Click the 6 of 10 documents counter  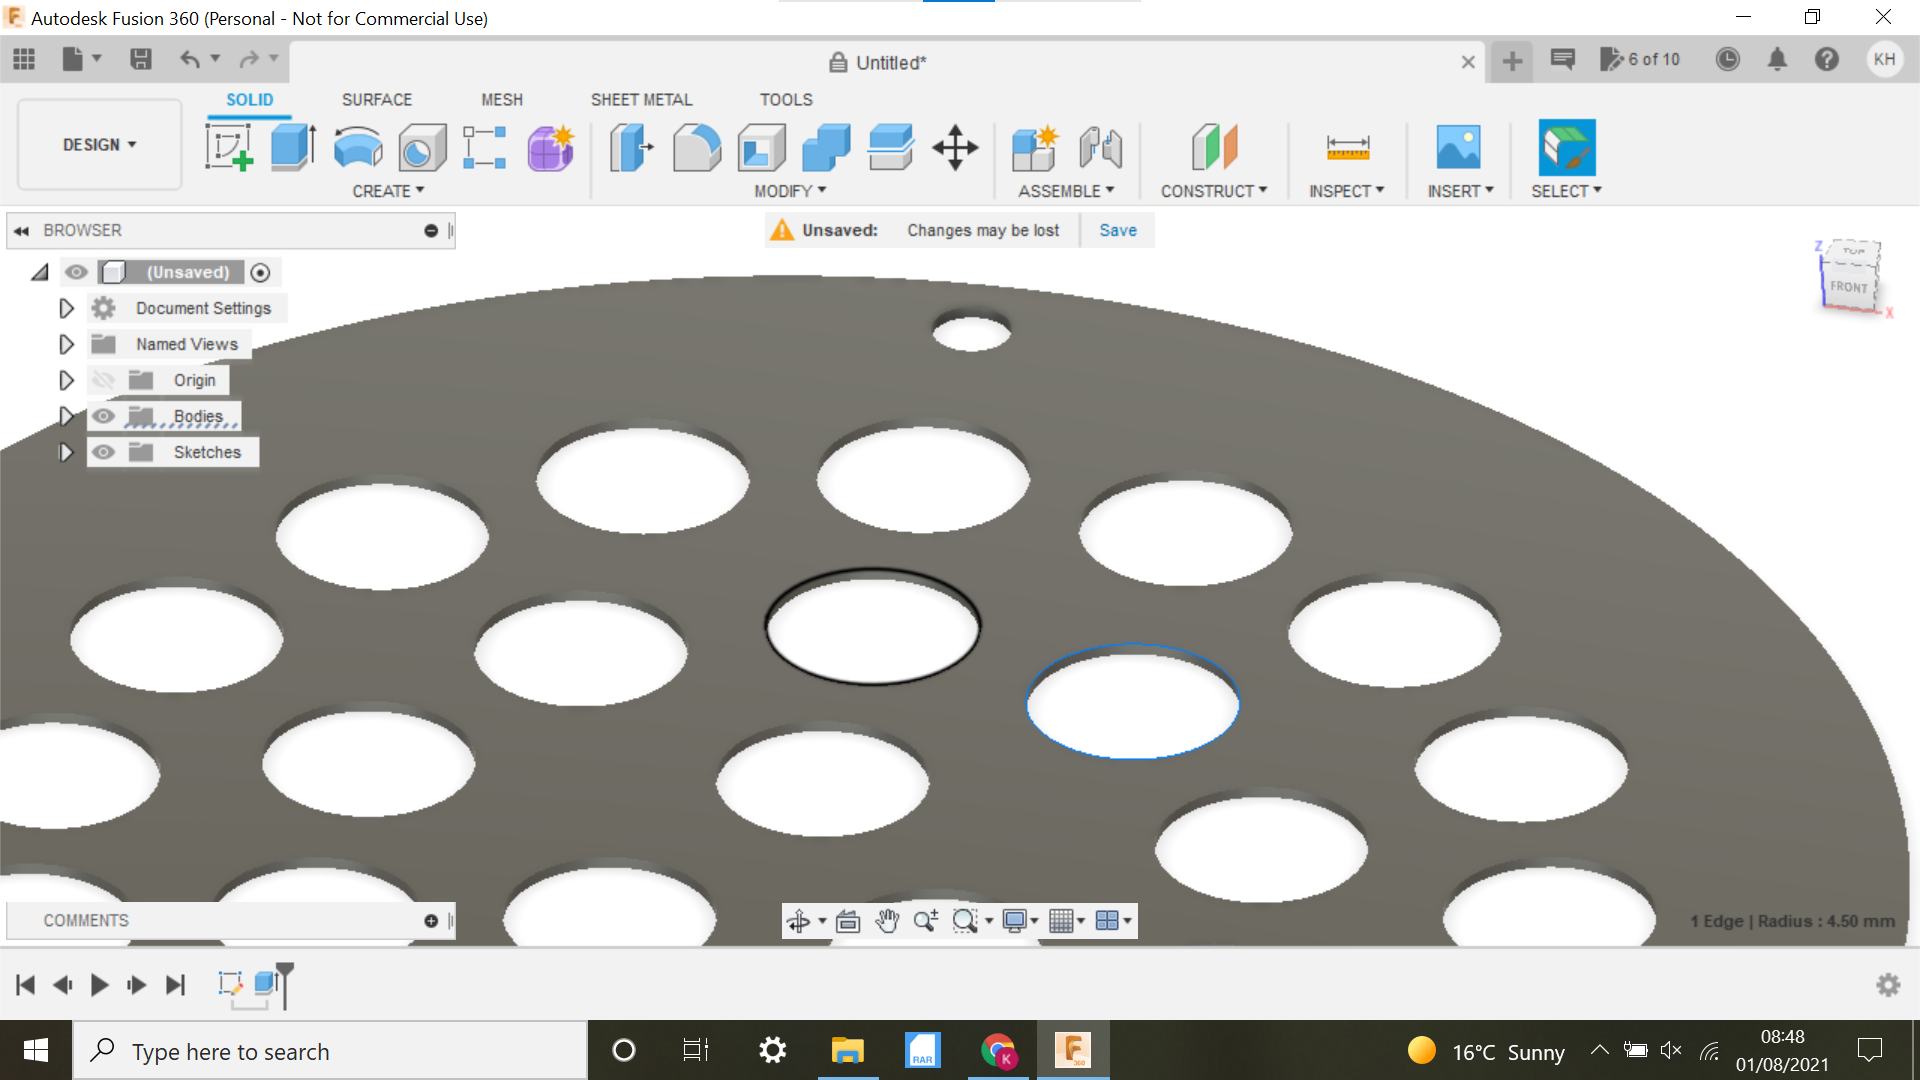[1640, 59]
